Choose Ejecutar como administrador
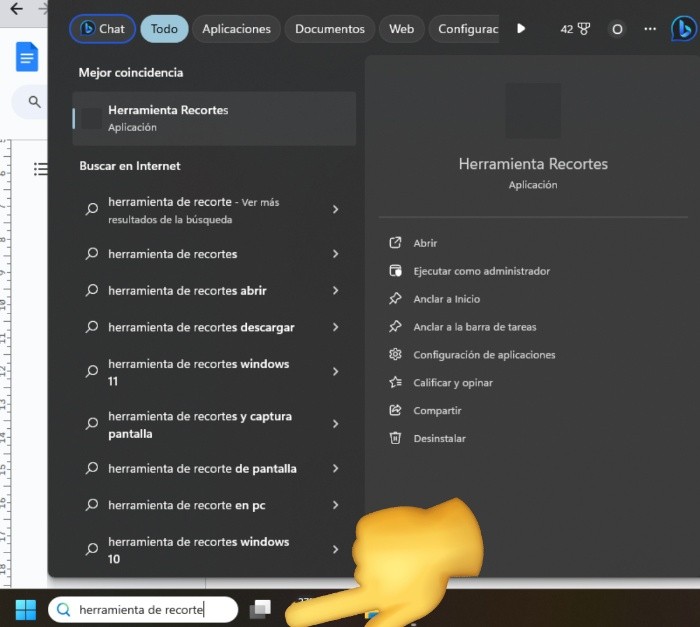700x627 pixels. pyautogui.click(x=481, y=271)
